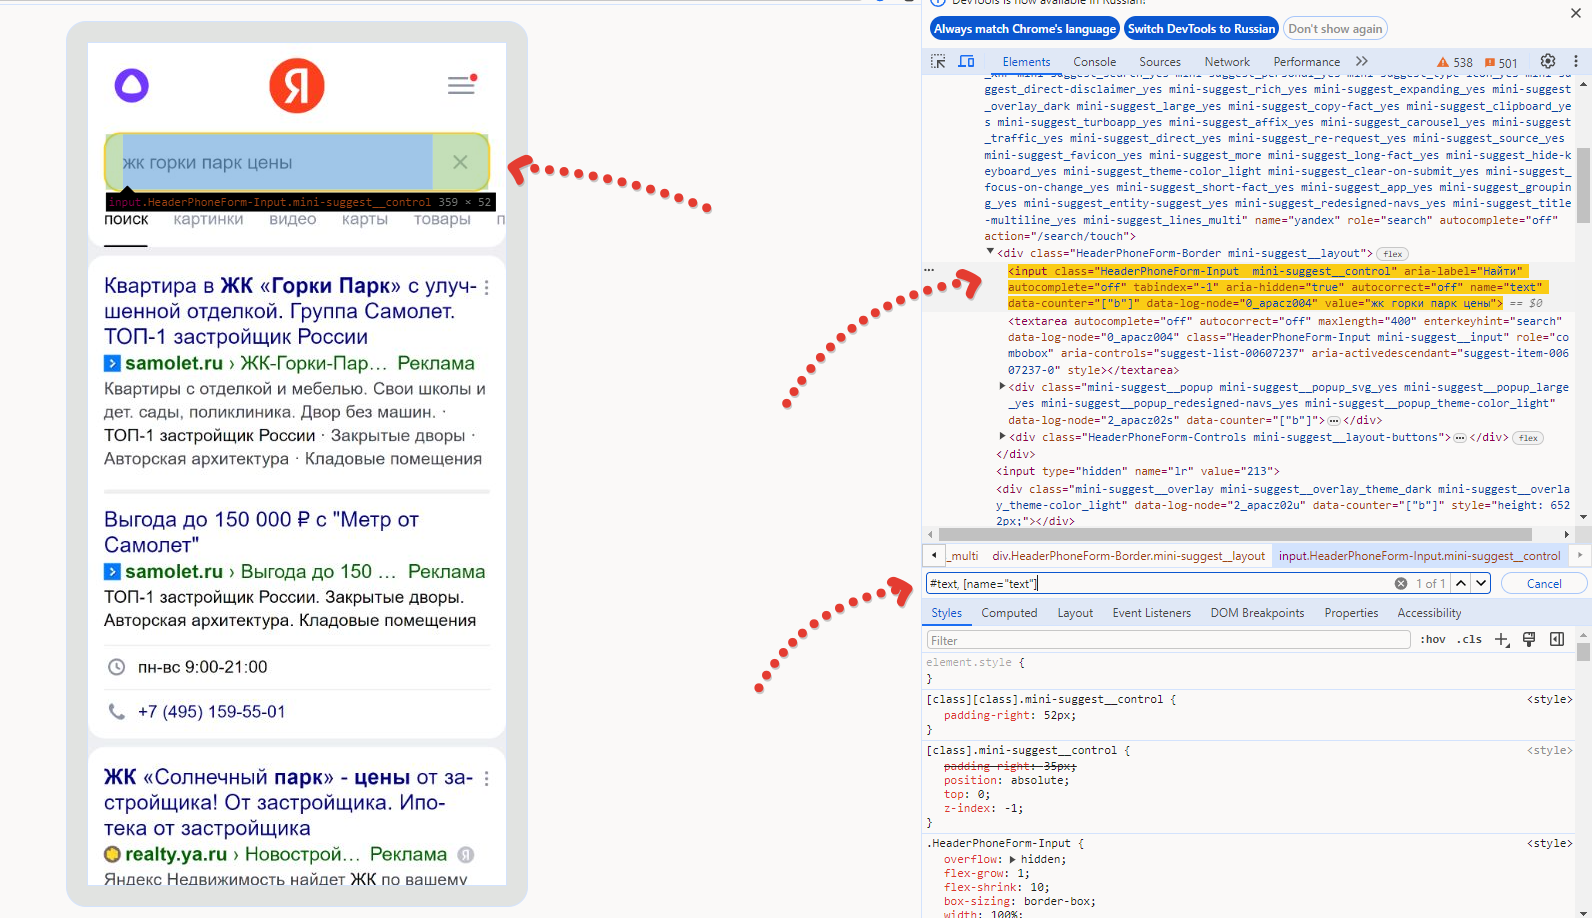Click the Styles Filter input field
The height and width of the screenshot is (918, 1592).
[x=1167, y=640]
